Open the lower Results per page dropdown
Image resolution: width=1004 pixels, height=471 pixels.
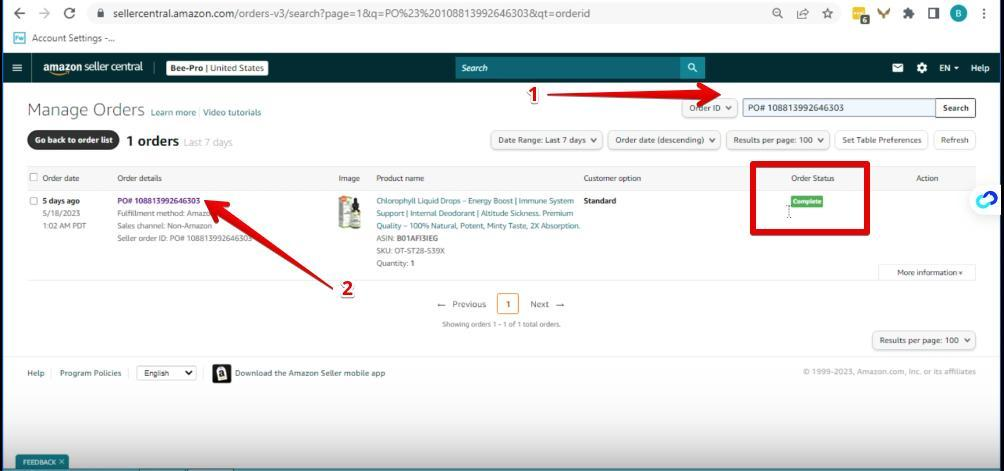[924, 340]
